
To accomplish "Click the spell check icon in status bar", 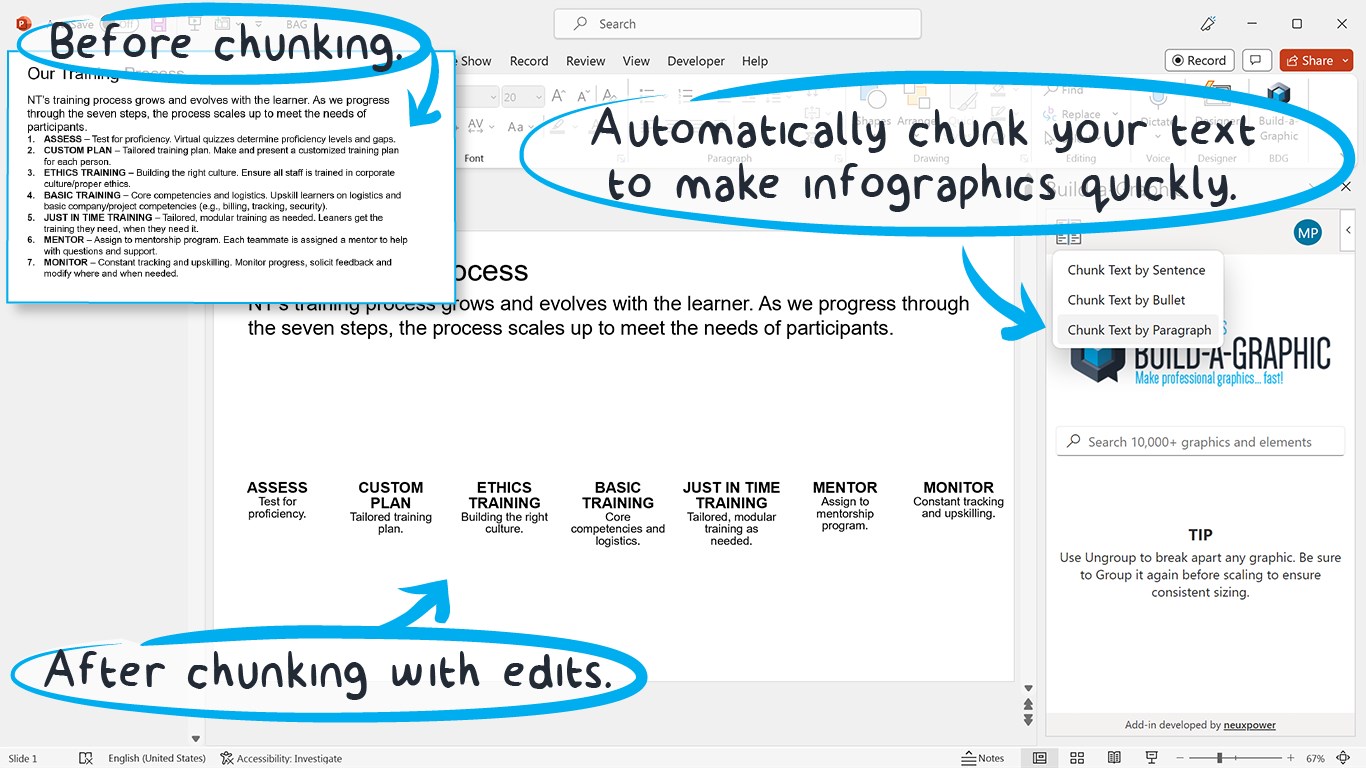I will click(x=86, y=758).
